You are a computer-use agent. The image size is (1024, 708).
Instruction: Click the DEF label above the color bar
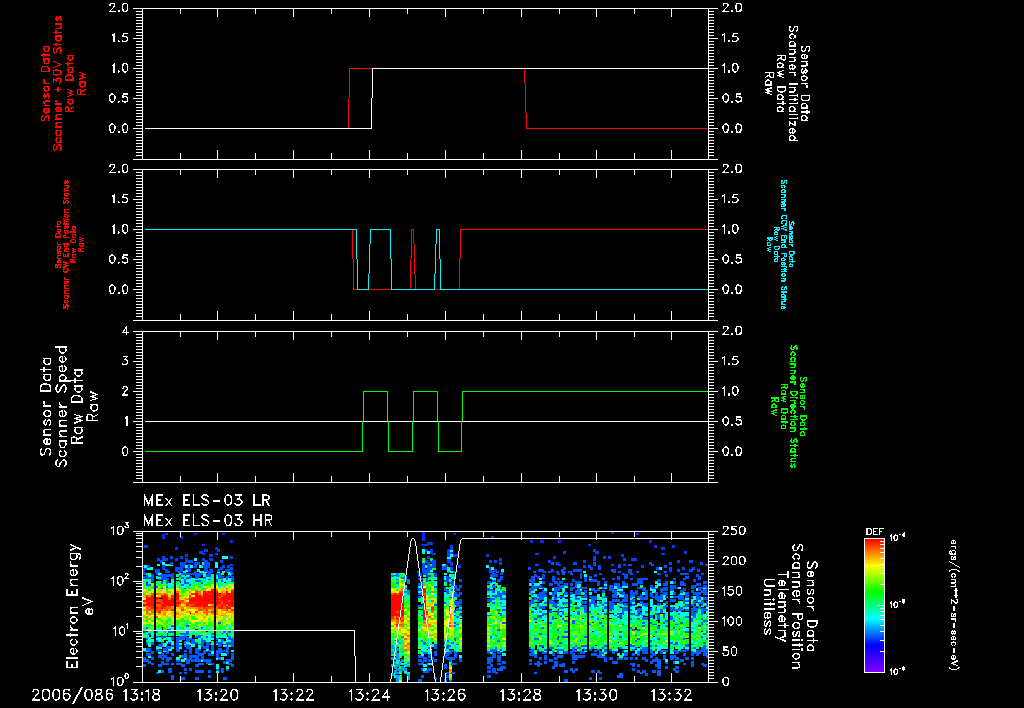tap(874, 532)
